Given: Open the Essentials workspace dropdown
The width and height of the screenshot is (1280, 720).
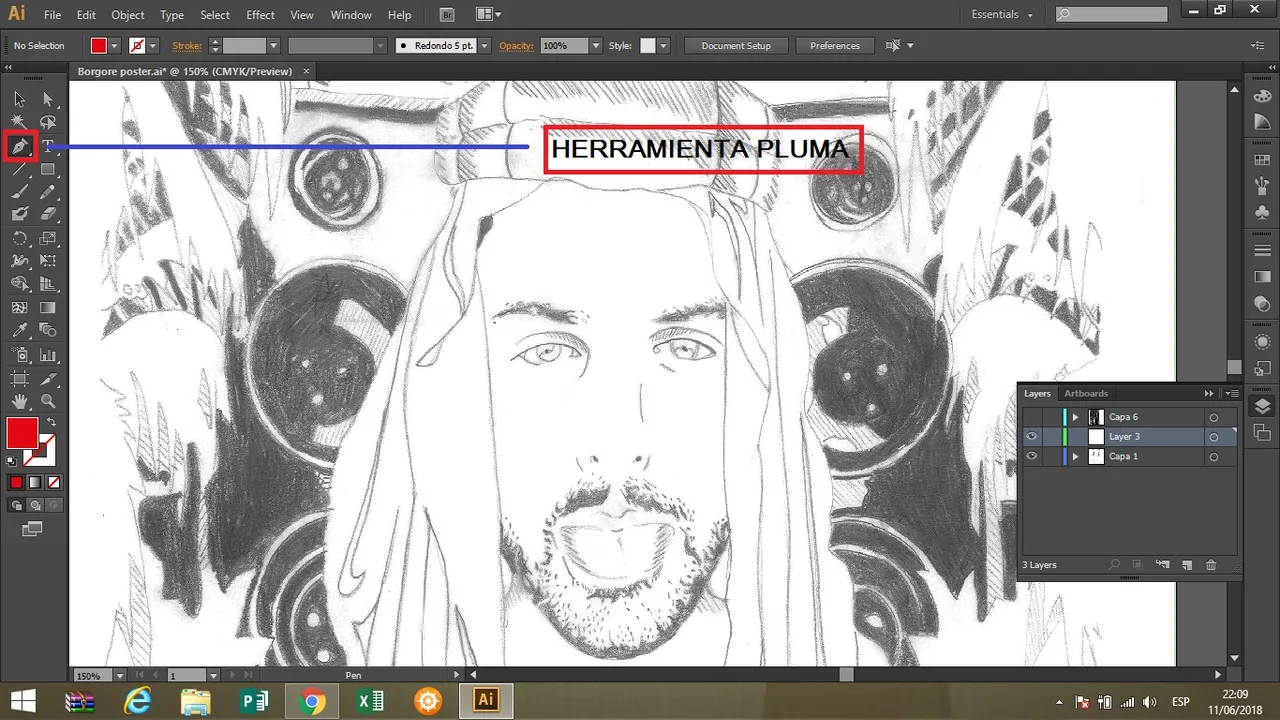Looking at the screenshot, I should [1002, 15].
